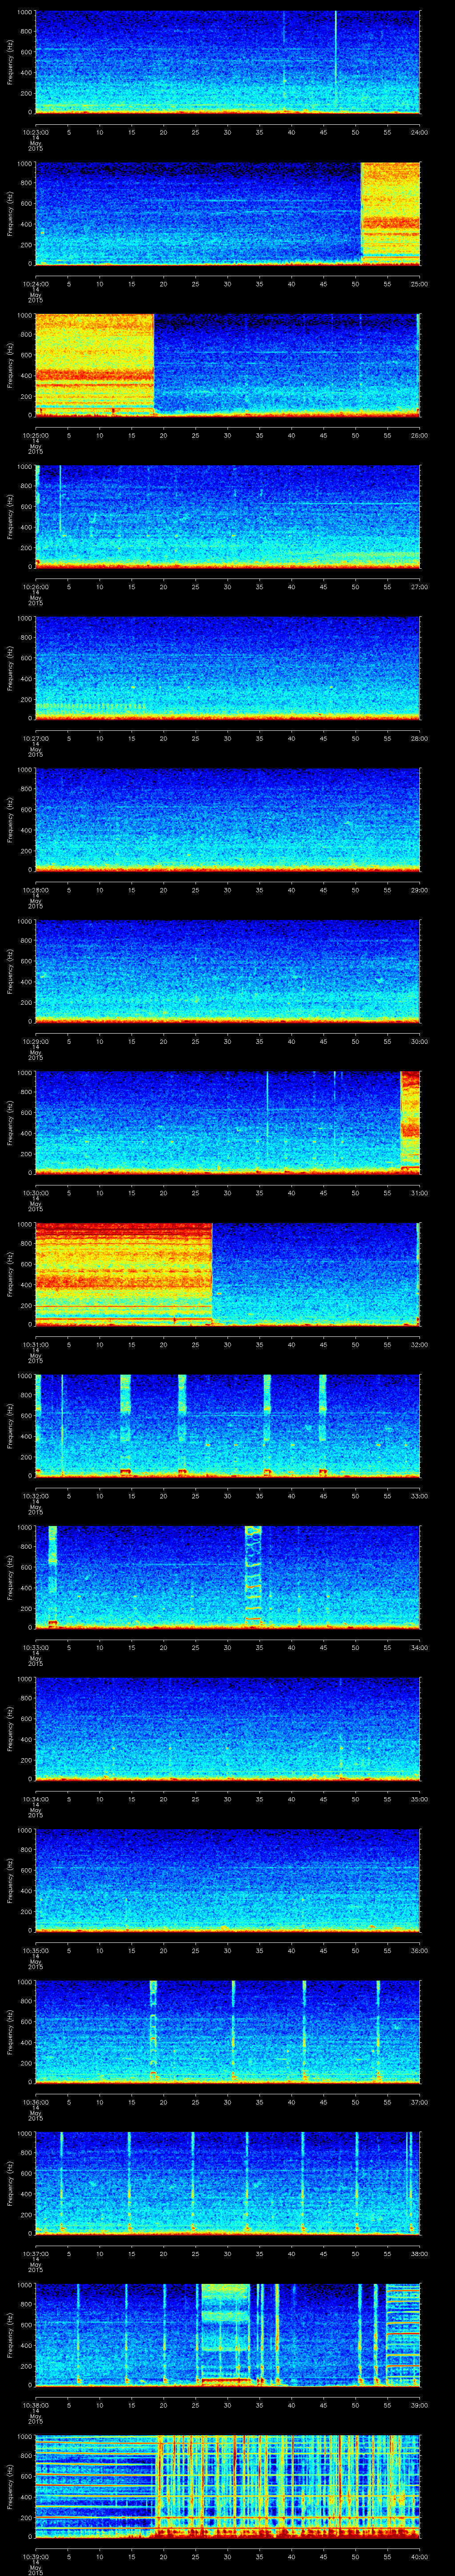Image resolution: width=455 pixels, height=2576 pixels.
Task: Click the 10:23:00 start time label
Action: pyautogui.click(x=35, y=131)
